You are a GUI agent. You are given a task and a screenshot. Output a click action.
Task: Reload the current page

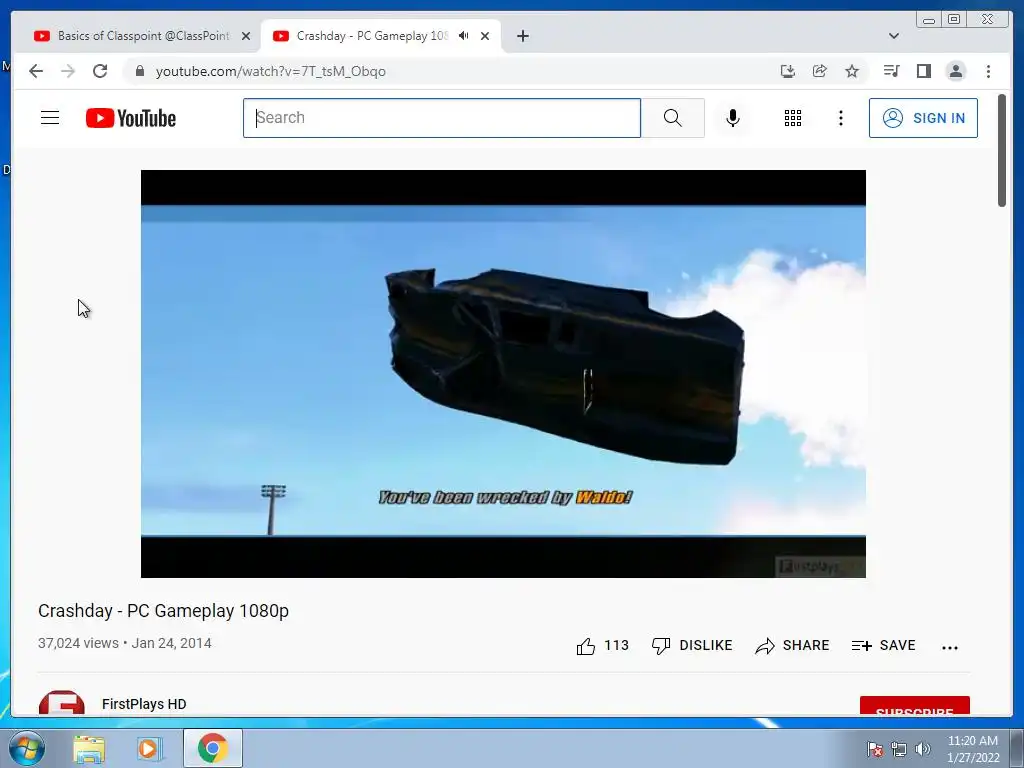(x=100, y=71)
